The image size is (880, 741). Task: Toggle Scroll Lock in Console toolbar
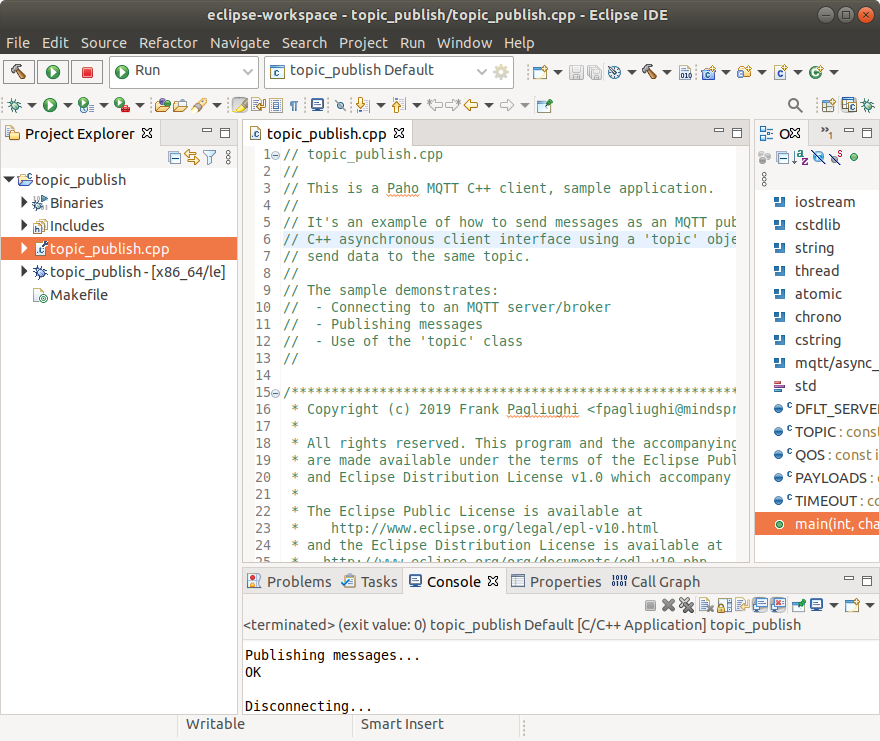(x=725, y=605)
